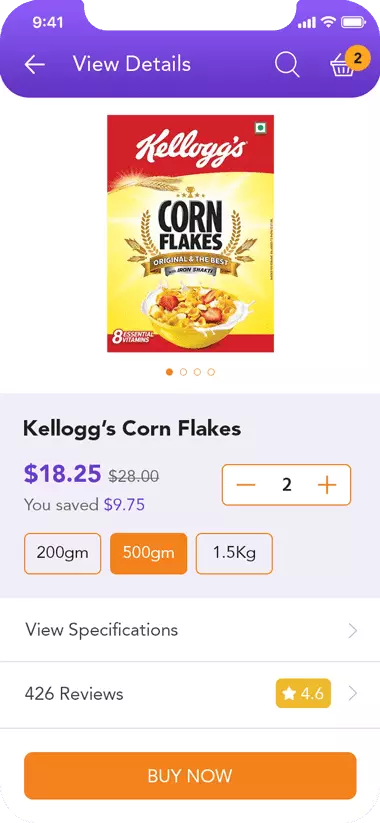The height and width of the screenshot is (823, 380).
Task: Click the star rating 4.6 badge
Action: 303,693
